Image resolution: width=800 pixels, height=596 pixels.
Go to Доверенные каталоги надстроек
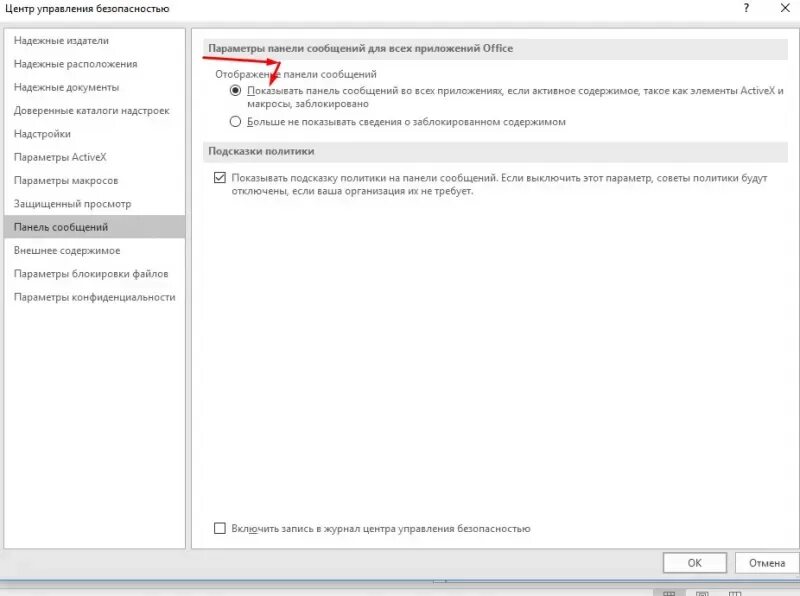click(x=94, y=111)
